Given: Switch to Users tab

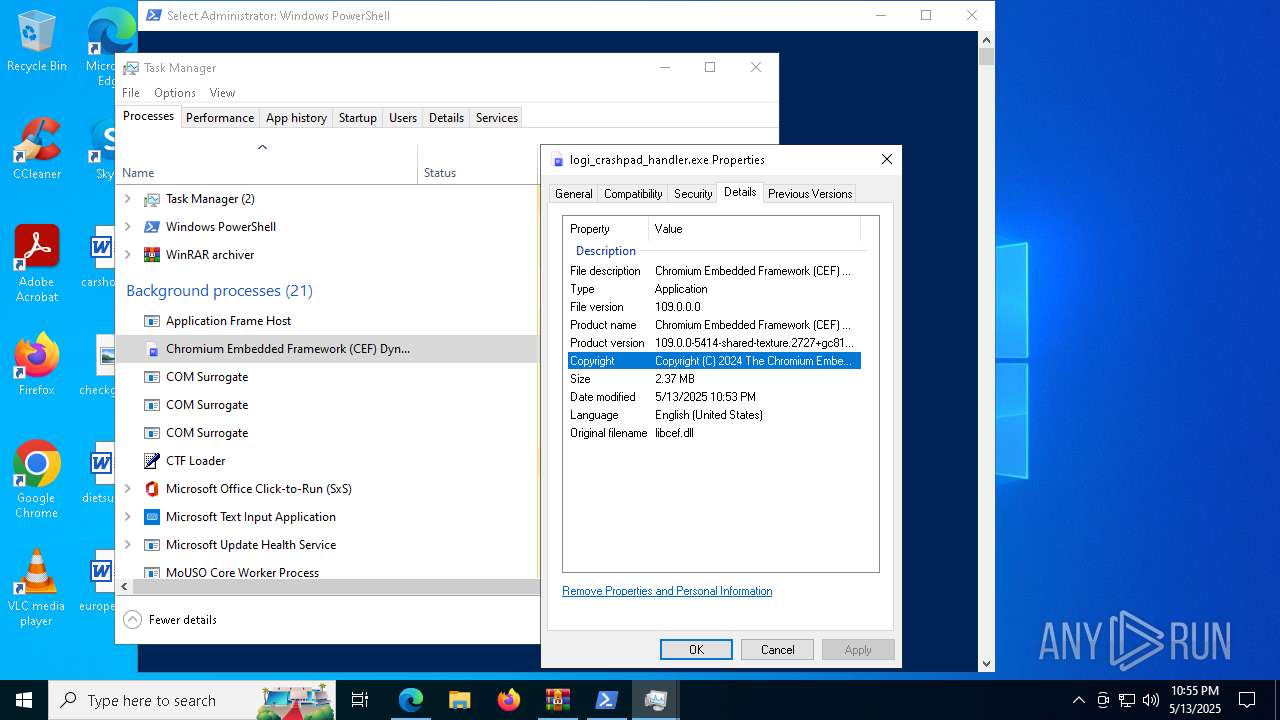Looking at the screenshot, I should (403, 118).
